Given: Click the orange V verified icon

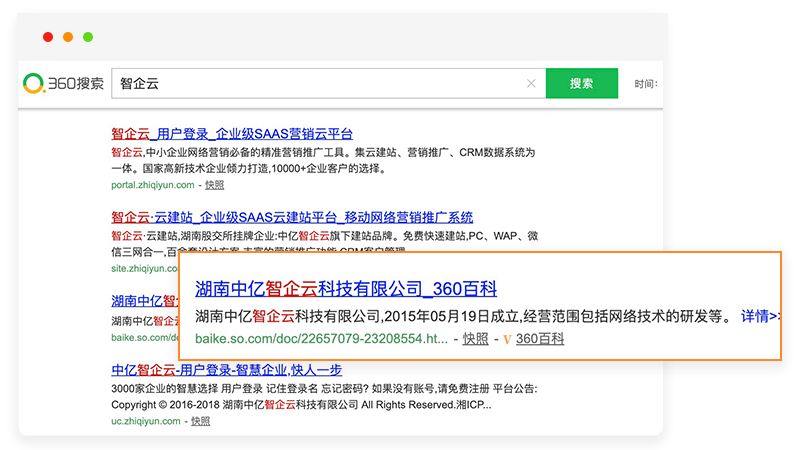Looking at the screenshot, I should click(507, 339).
